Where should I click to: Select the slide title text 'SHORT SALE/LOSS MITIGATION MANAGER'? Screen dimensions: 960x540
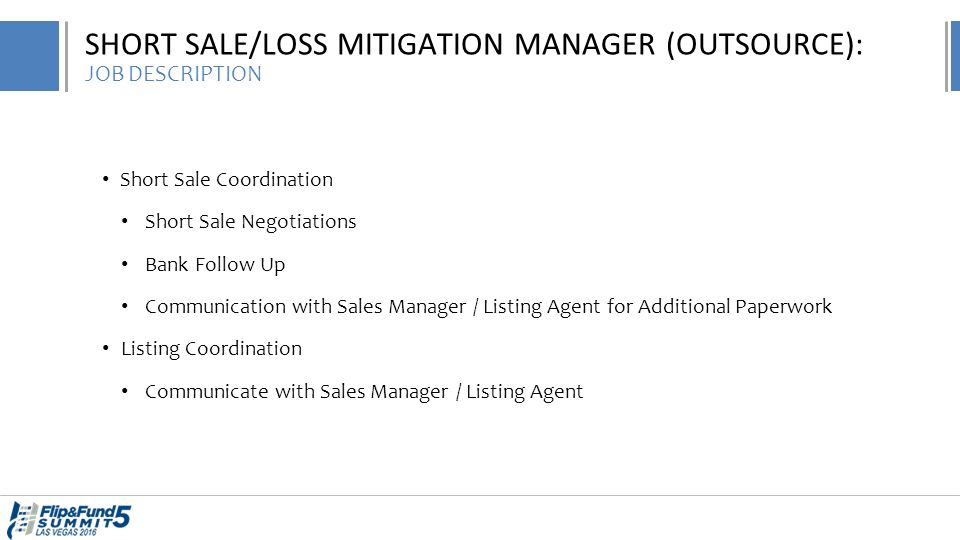[370, 45]
